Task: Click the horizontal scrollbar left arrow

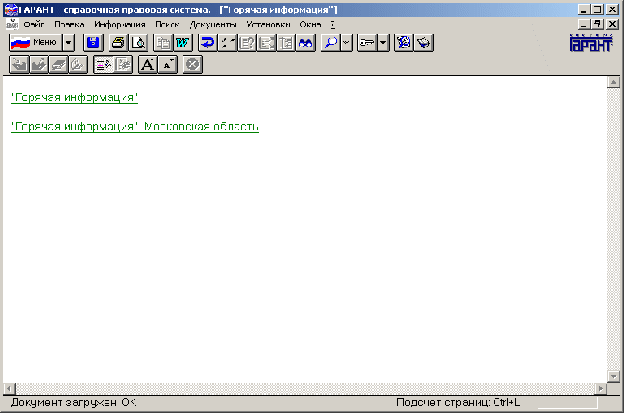Action: click(10, 388)
